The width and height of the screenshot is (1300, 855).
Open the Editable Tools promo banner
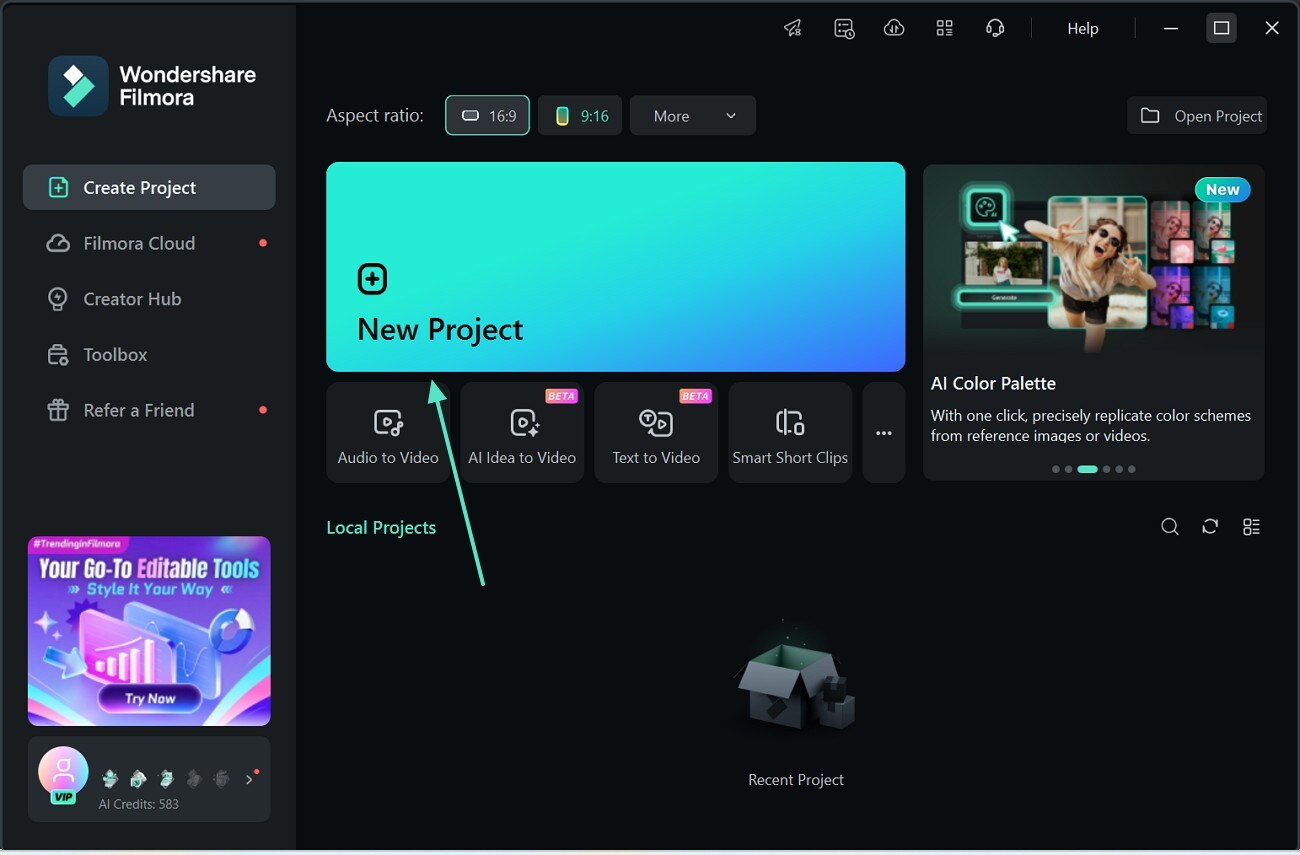(x=149, y=631)
